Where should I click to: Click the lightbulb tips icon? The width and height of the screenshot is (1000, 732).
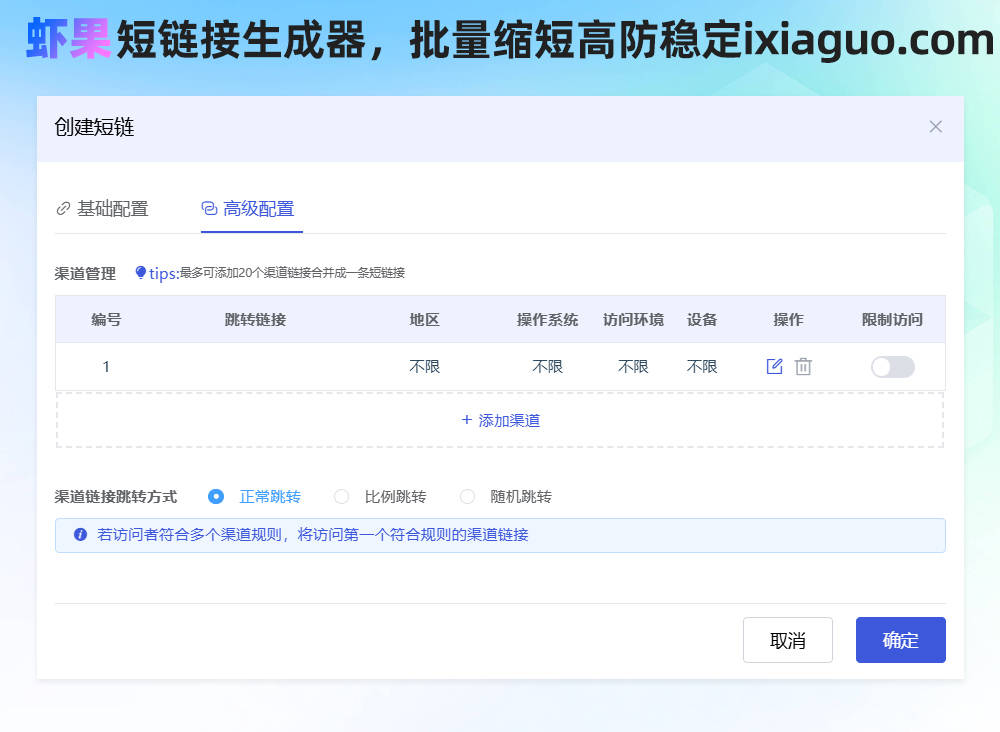tap(140, 272)
